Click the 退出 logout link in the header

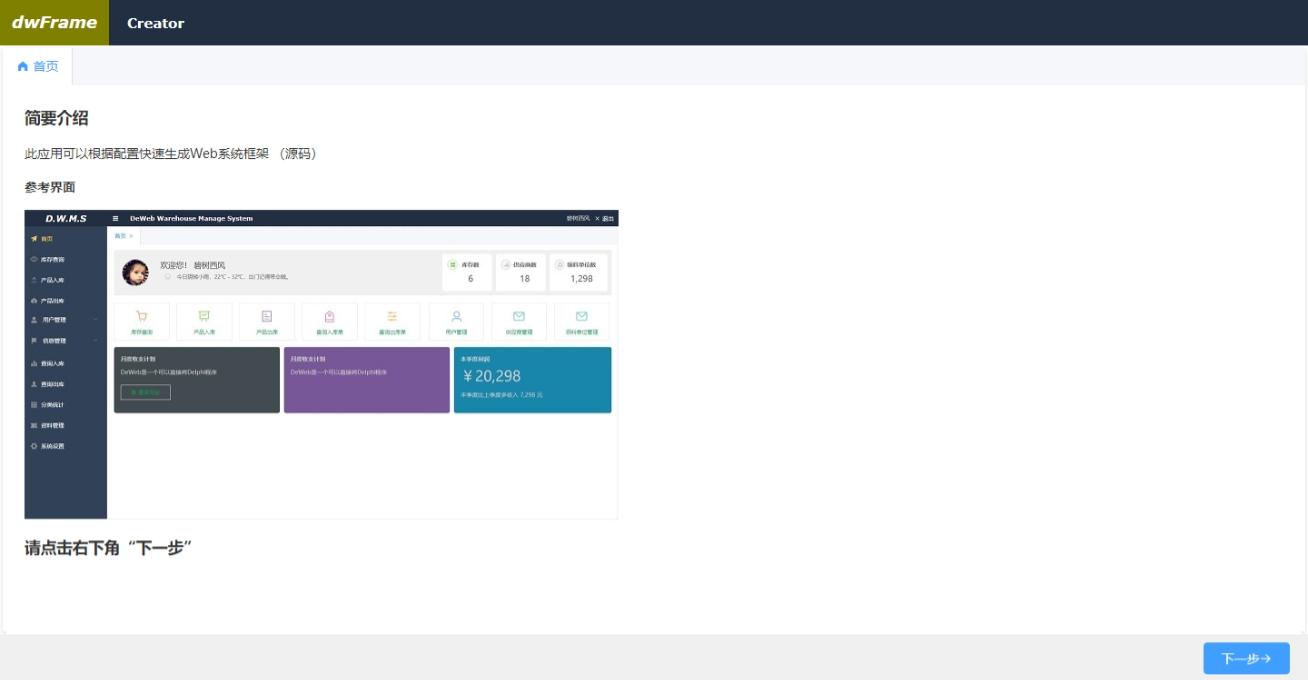[x=606, y=219]
